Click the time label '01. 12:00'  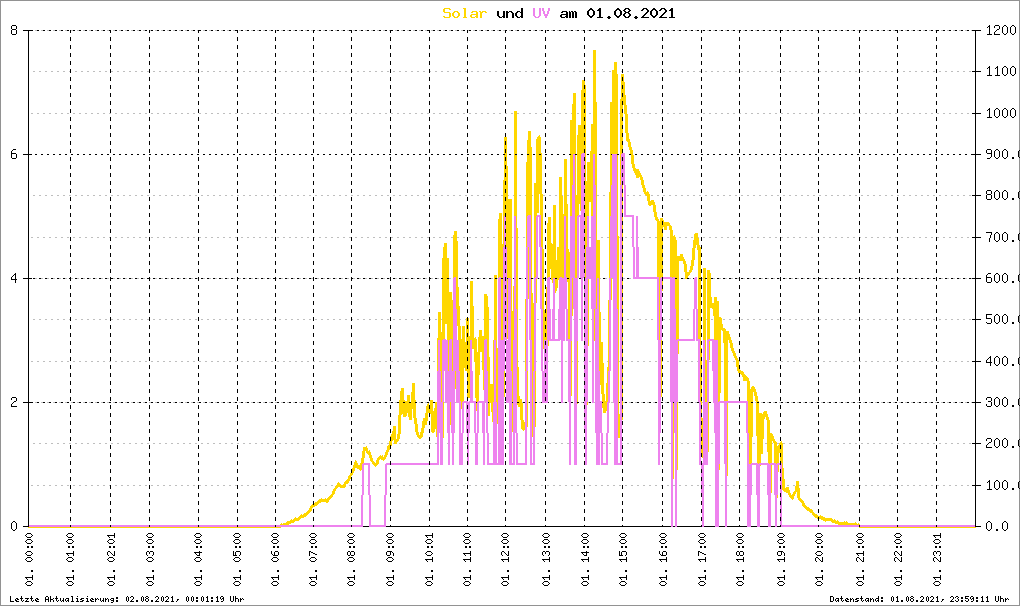tap(505, 559)
